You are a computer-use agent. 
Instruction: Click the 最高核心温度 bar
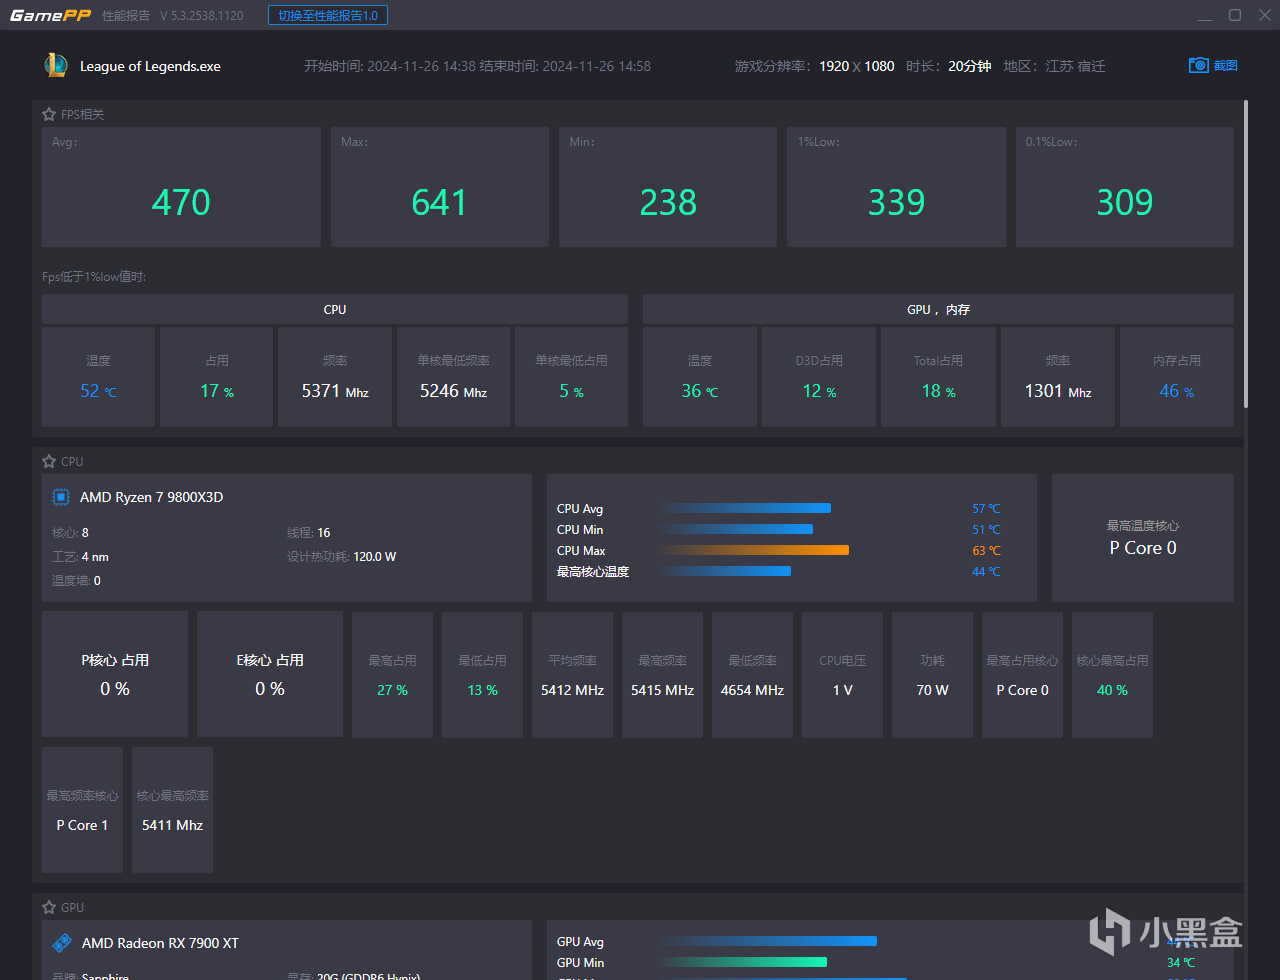click(725, 571)
